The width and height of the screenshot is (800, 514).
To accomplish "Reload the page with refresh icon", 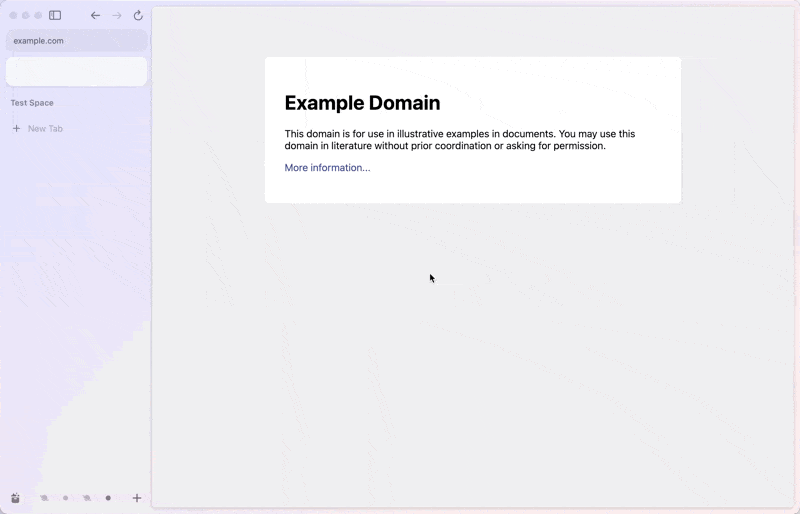I will click(138, 15).
